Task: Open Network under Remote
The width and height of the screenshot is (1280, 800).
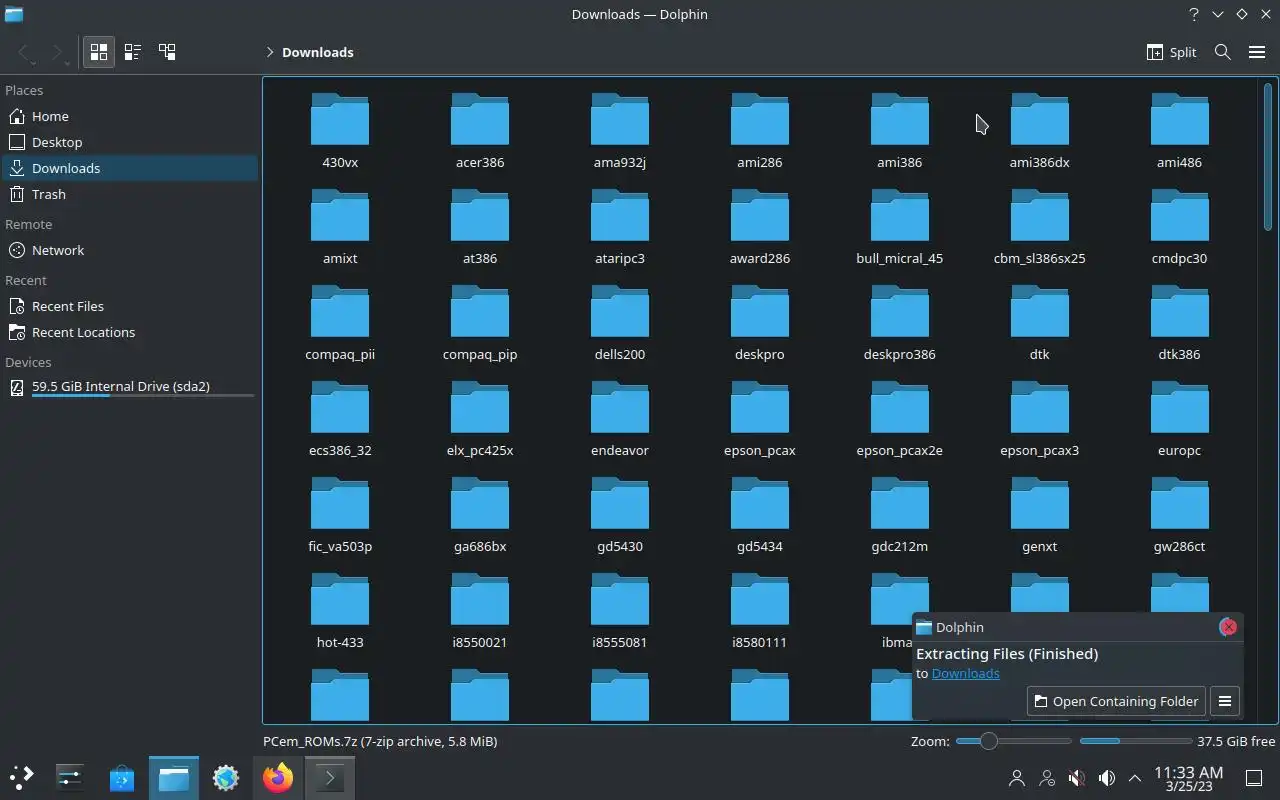Action: tap(130, 250)
